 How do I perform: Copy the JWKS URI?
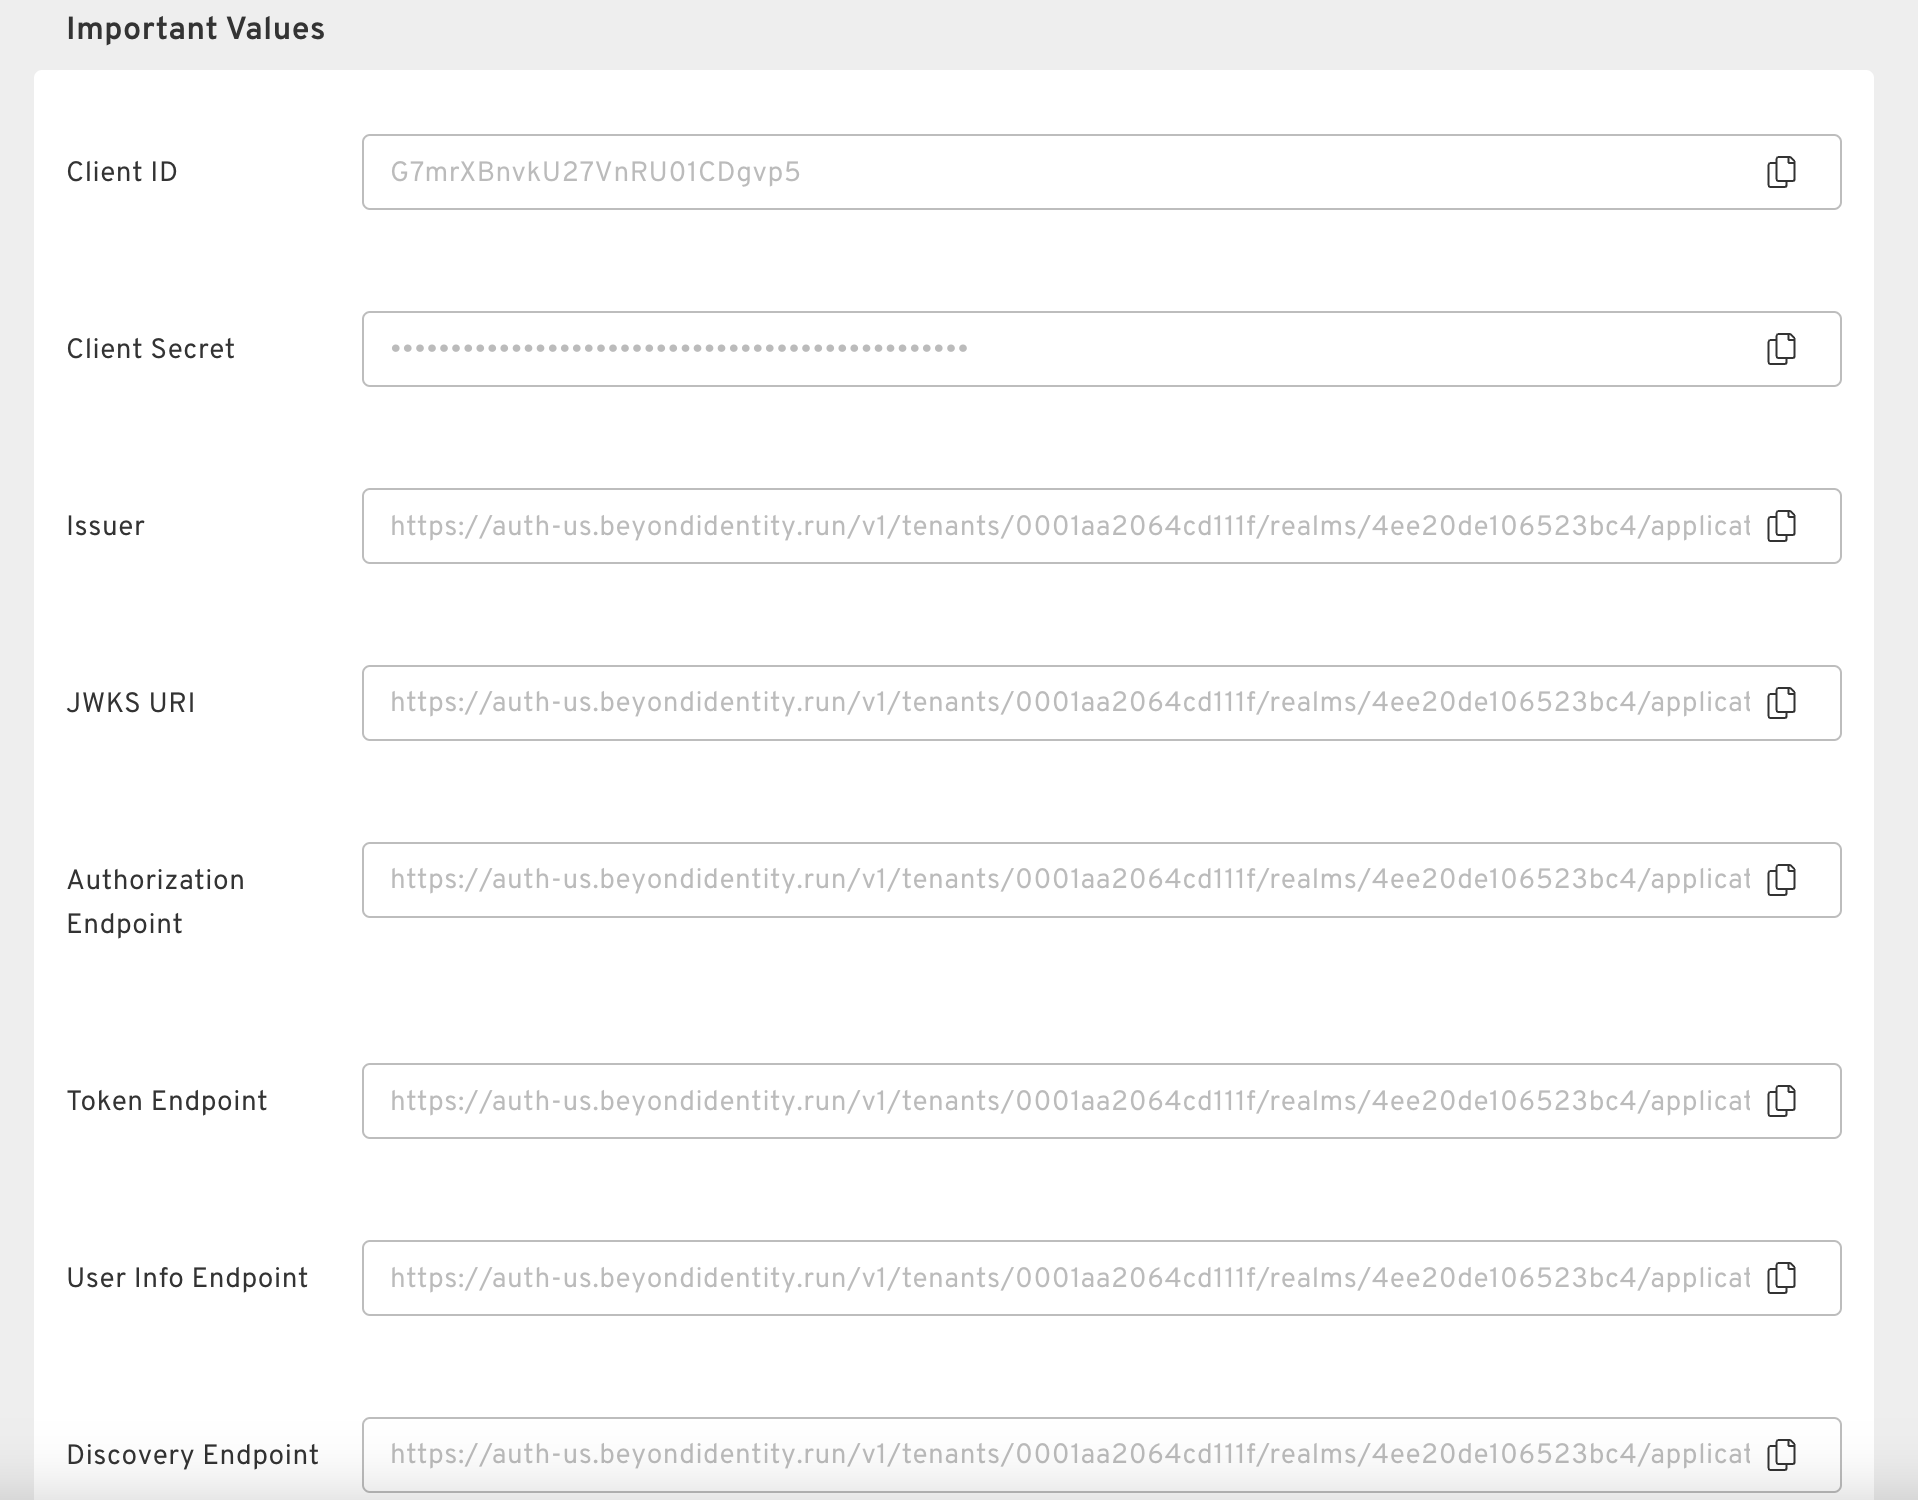click(1781, 703)
